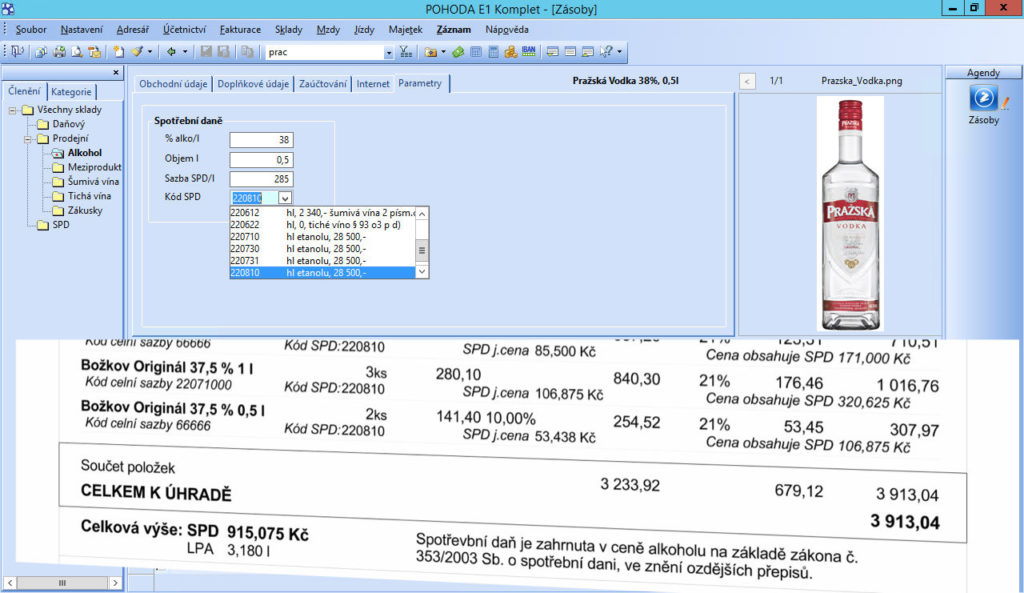Open the Účetnictví menu

pyautogui.click(x=184, y=29)
